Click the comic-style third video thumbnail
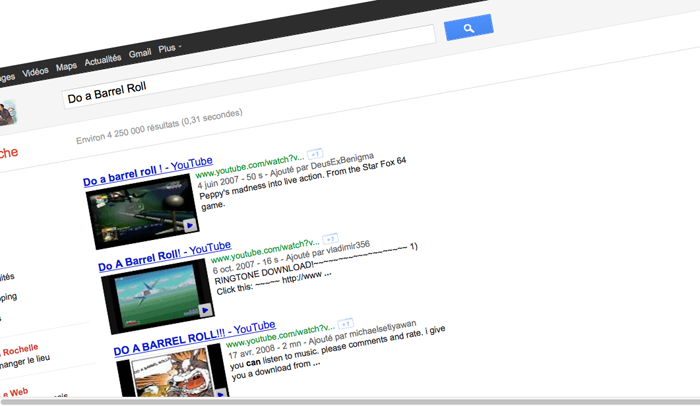The width and height of the screenshot is (700, 406). (x=165, y=373)
